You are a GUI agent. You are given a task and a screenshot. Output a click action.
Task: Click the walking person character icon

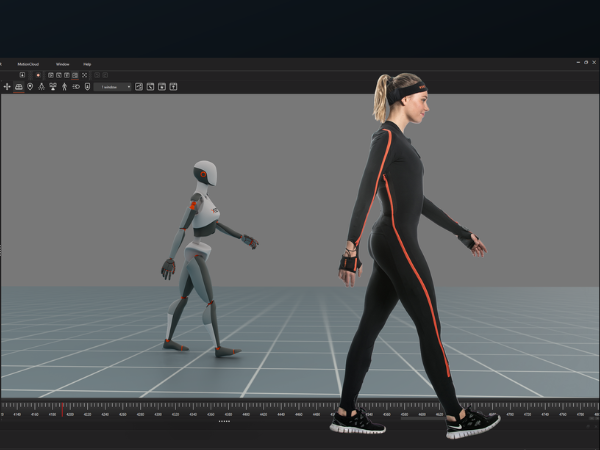click(64, 87)
